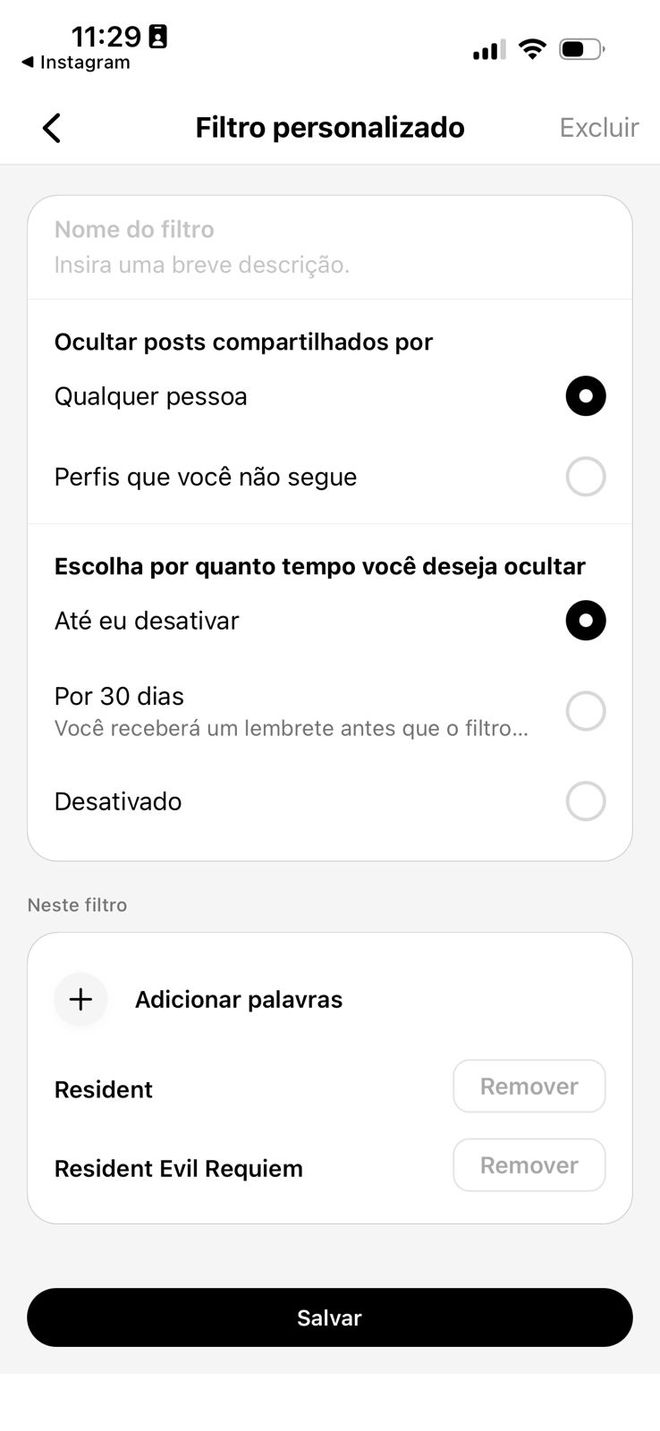660x1431 pixels.
Task: Tap the "Adicionar palavras" label
Action: [x=239, y=999]
